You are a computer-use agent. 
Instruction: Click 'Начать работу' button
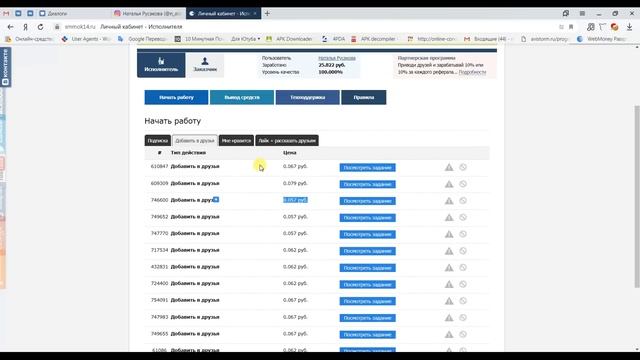click(x=176, y=98)
